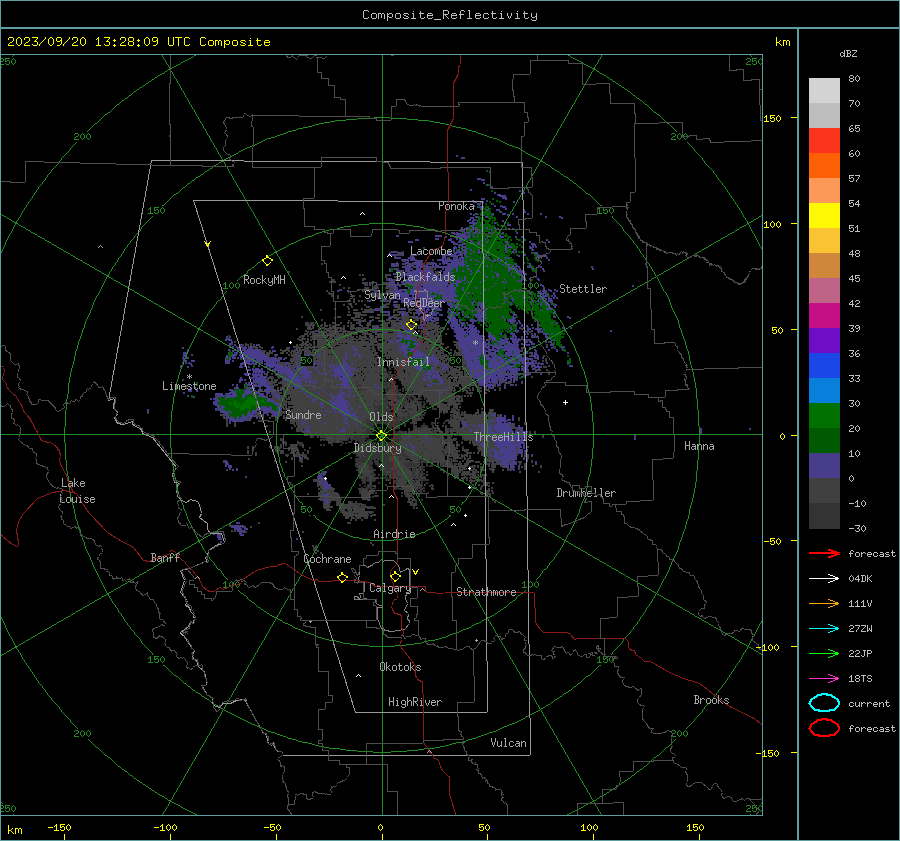Click the yellow diamond marker near RockyMH
Image resolution: width=900 pixels, height=841 pixels.
[267, 261]
